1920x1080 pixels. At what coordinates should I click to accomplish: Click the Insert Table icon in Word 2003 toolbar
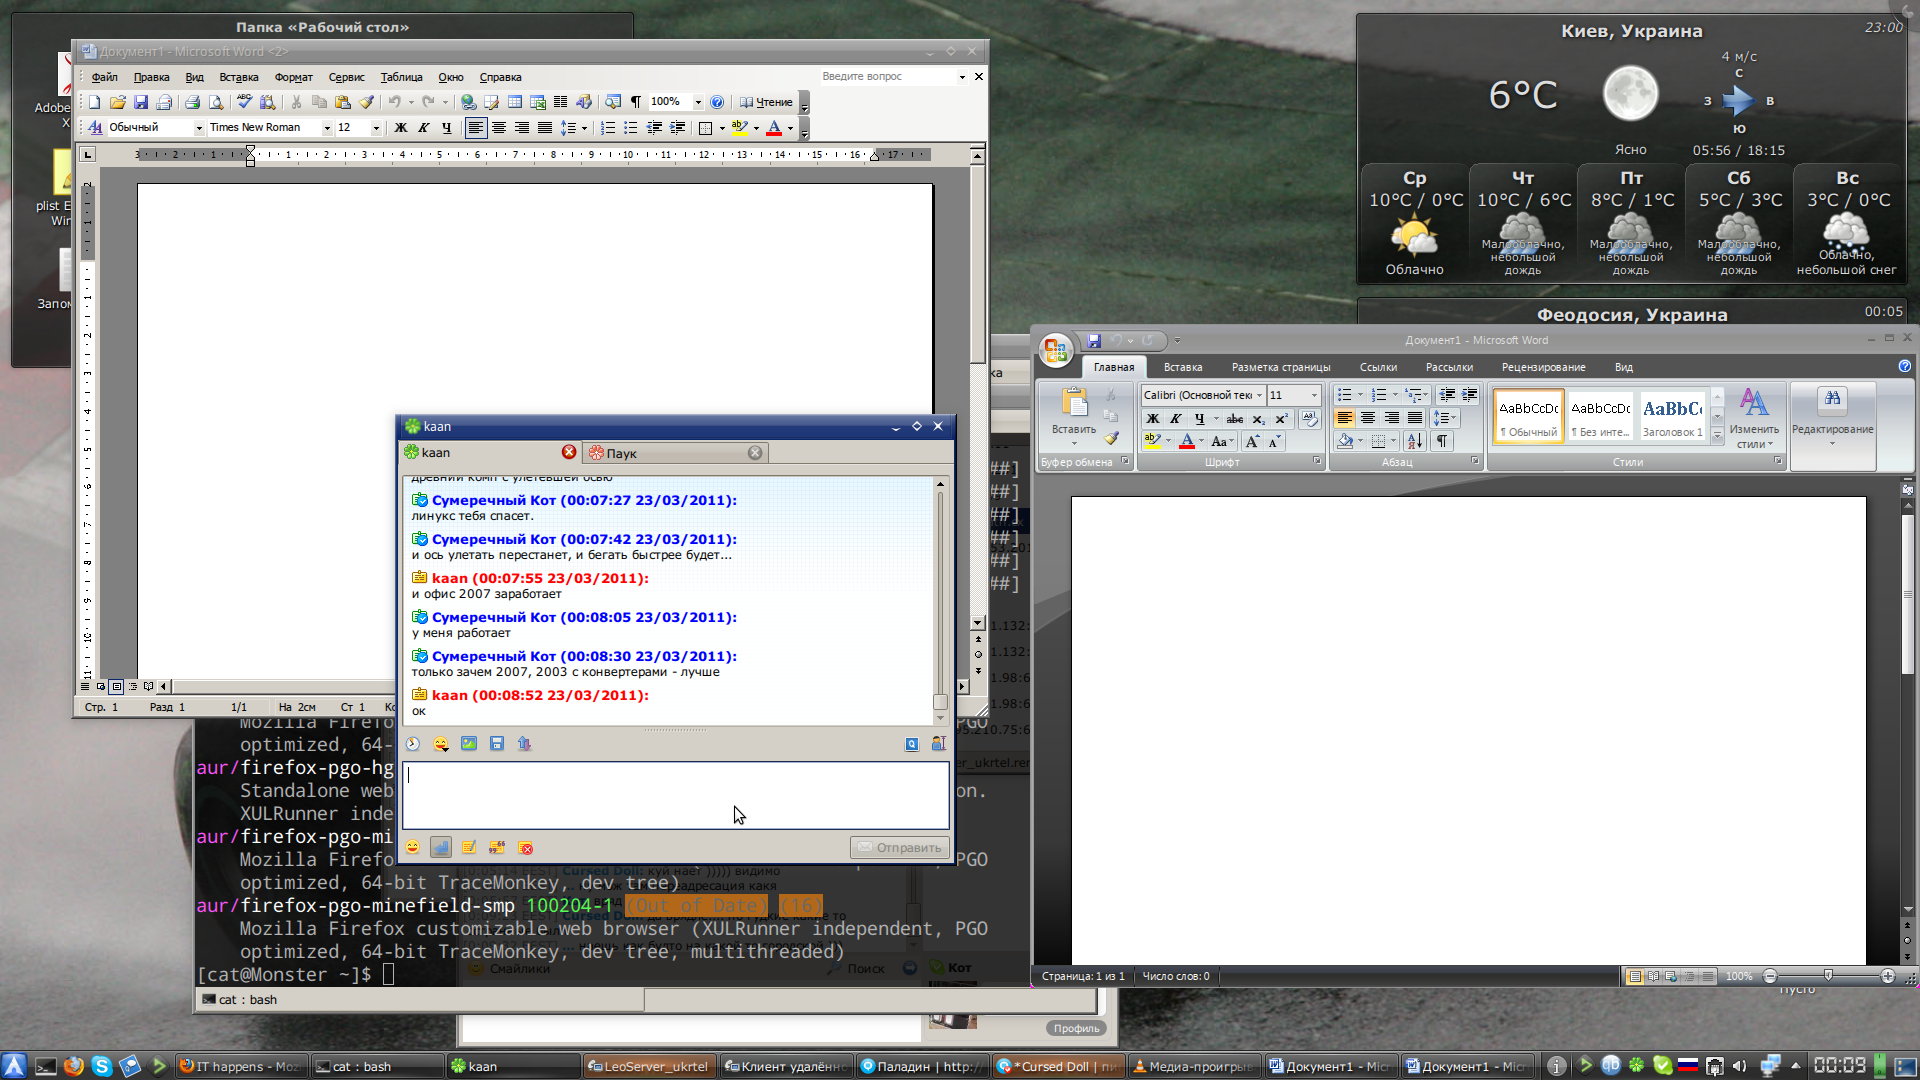point(514,102)
